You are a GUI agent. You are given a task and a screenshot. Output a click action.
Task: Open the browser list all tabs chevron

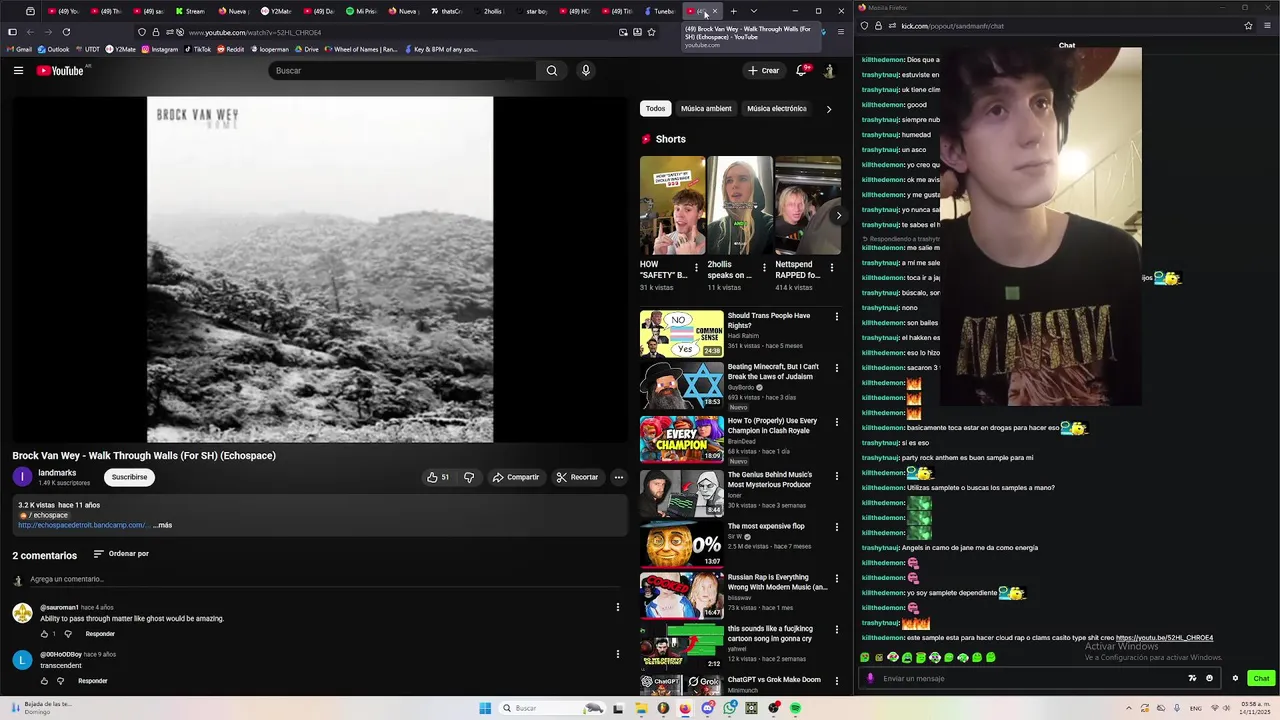coord(753,11)
